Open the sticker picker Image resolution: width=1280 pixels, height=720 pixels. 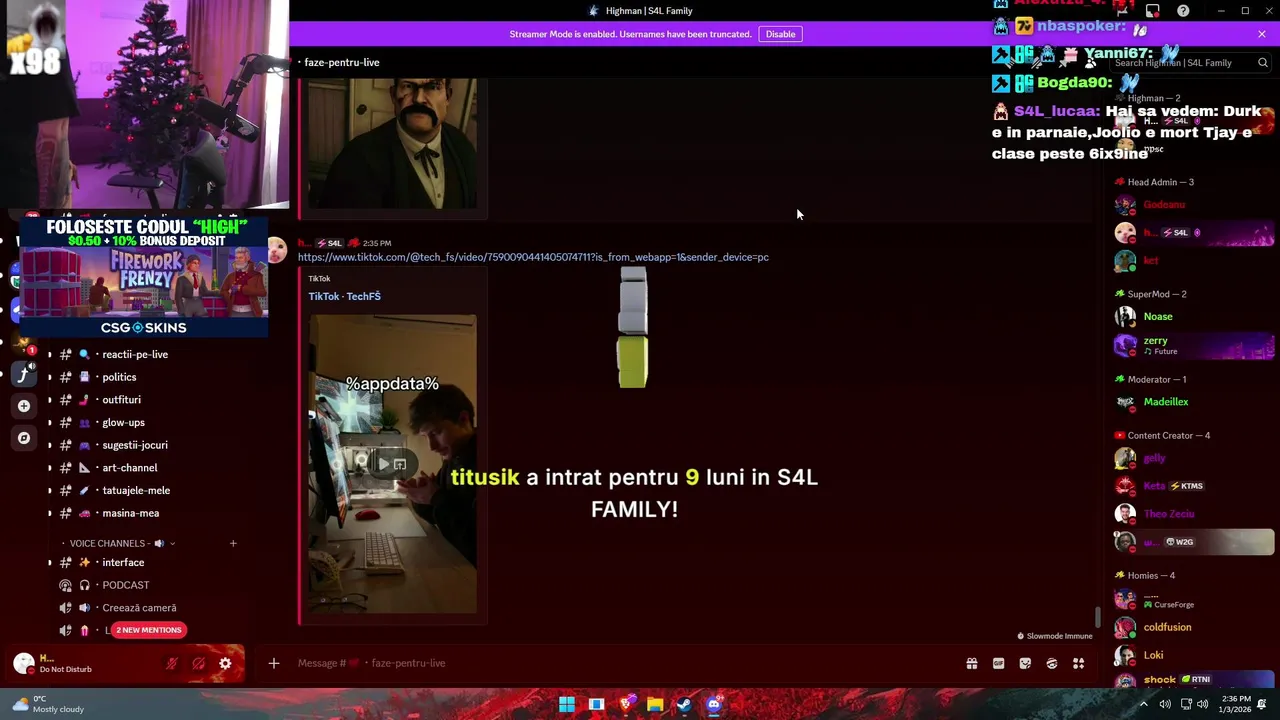click(x=1025, y=663)
